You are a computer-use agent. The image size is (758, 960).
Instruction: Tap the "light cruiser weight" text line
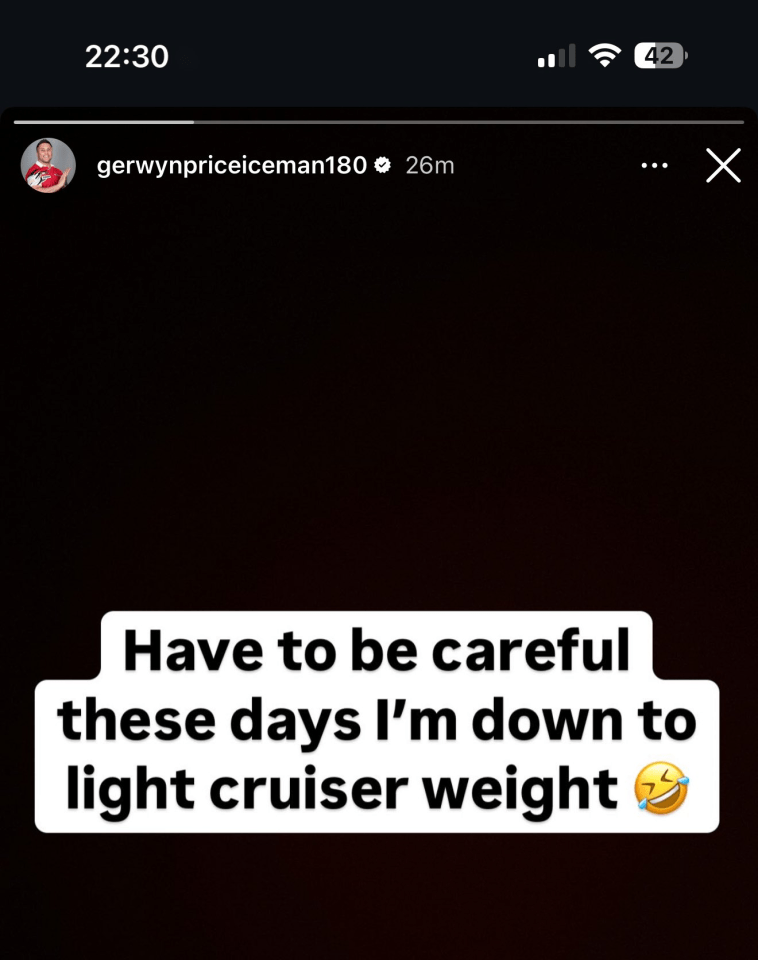(x=342, y=790)
